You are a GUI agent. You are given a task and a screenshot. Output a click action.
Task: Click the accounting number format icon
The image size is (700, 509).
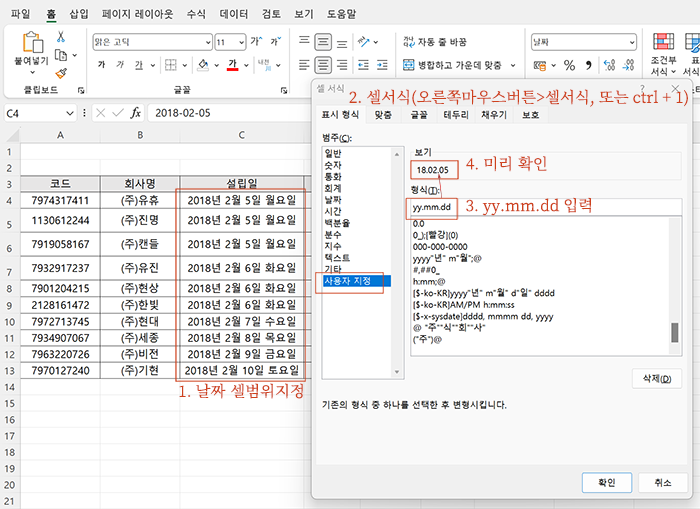pyautogui.click(x=540, y=66)
